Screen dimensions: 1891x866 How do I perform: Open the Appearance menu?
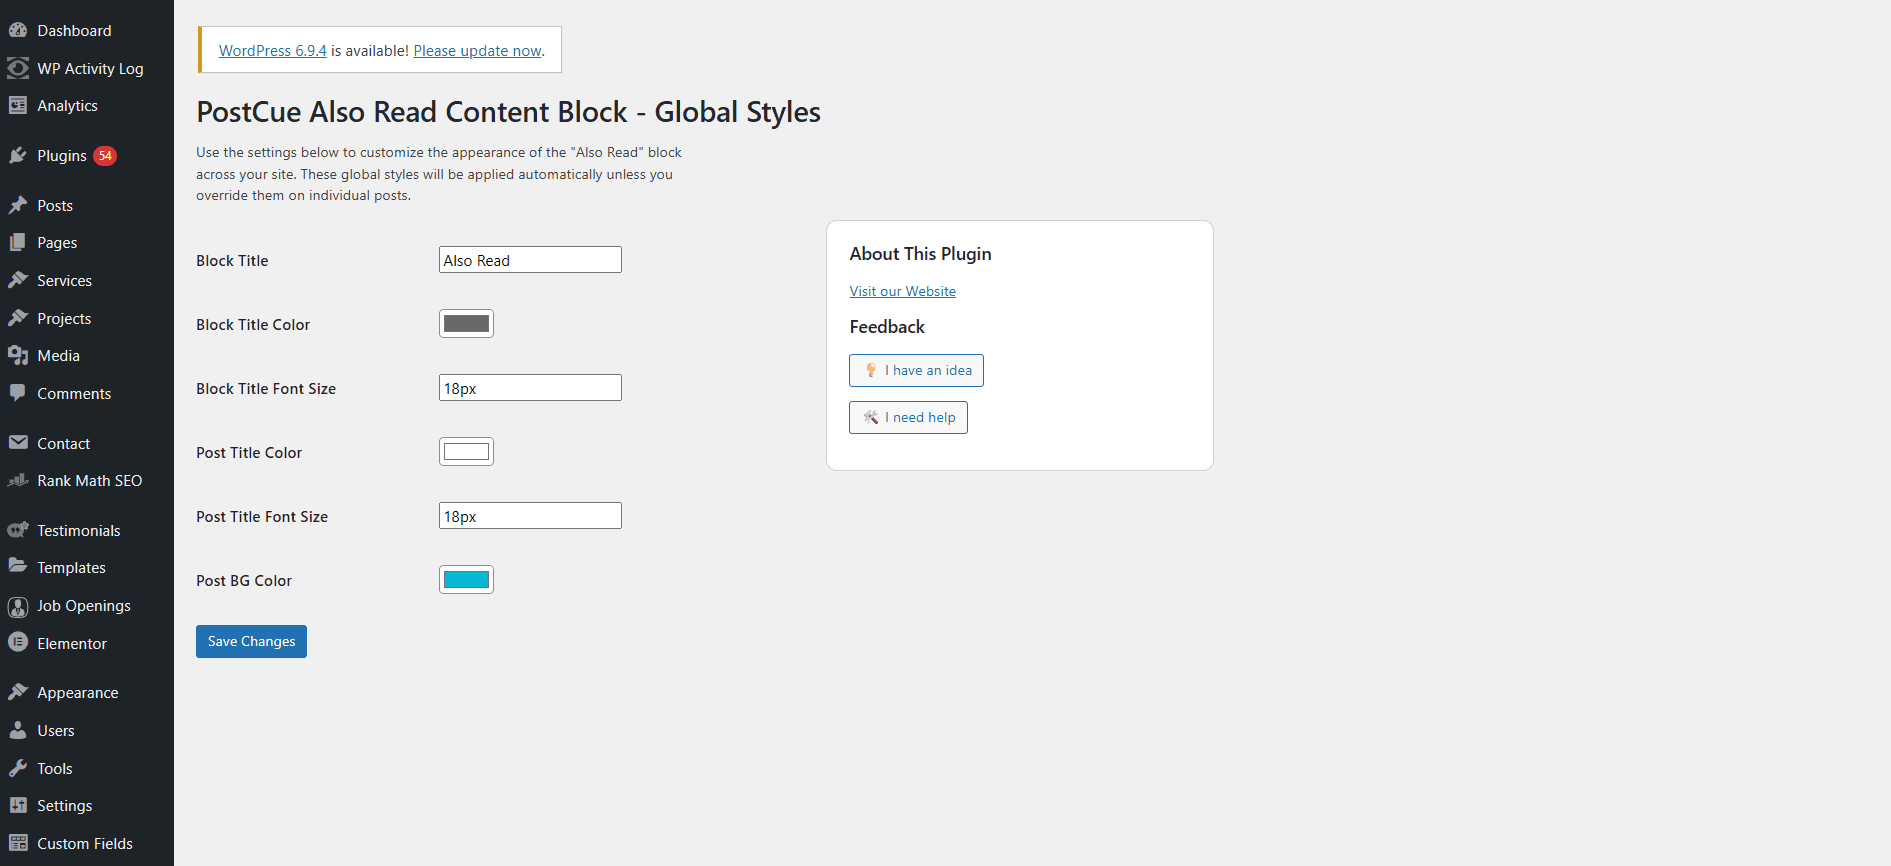point(87,692)
